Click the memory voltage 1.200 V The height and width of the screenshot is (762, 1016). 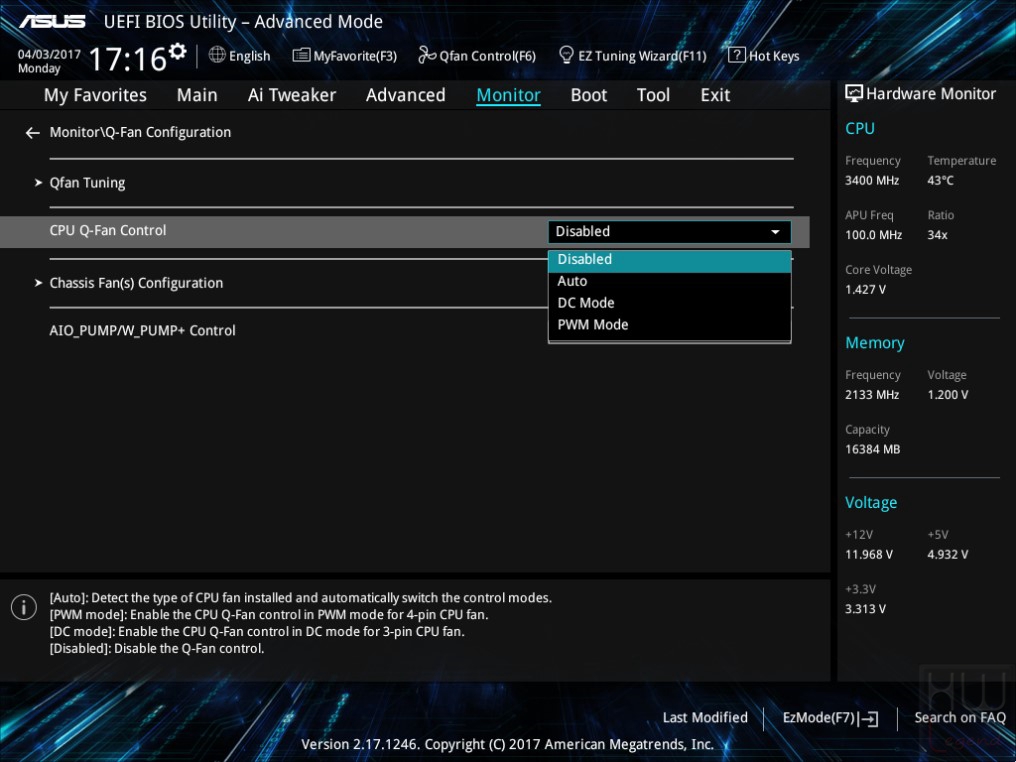coord(948,395)
